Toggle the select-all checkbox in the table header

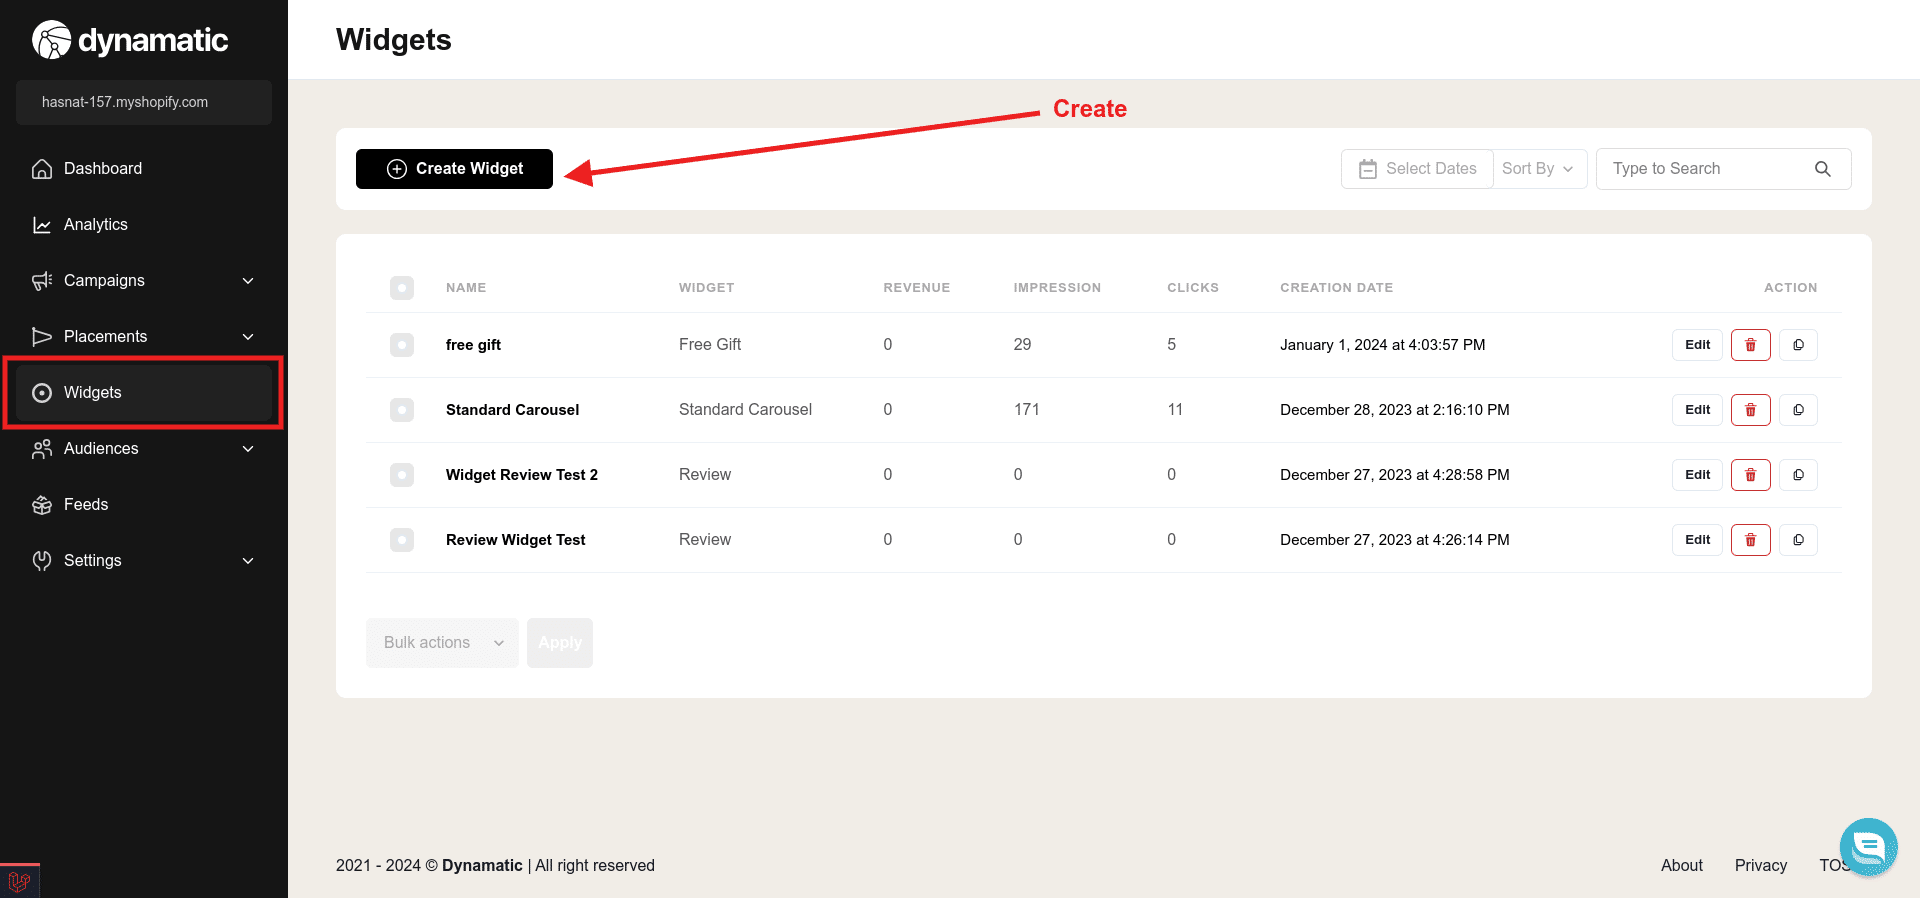[x=402, y=288]
